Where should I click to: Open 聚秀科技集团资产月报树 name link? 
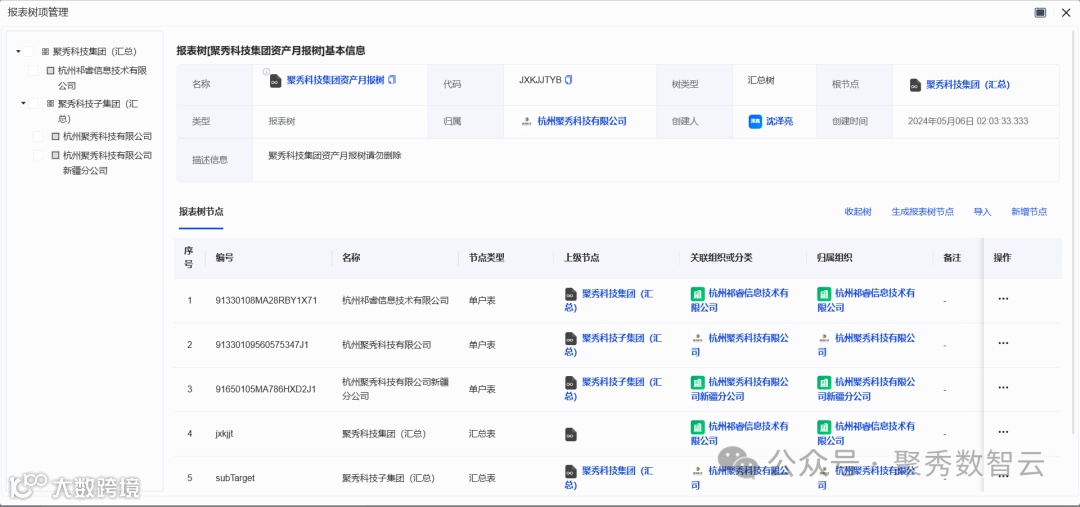[335, 80]
